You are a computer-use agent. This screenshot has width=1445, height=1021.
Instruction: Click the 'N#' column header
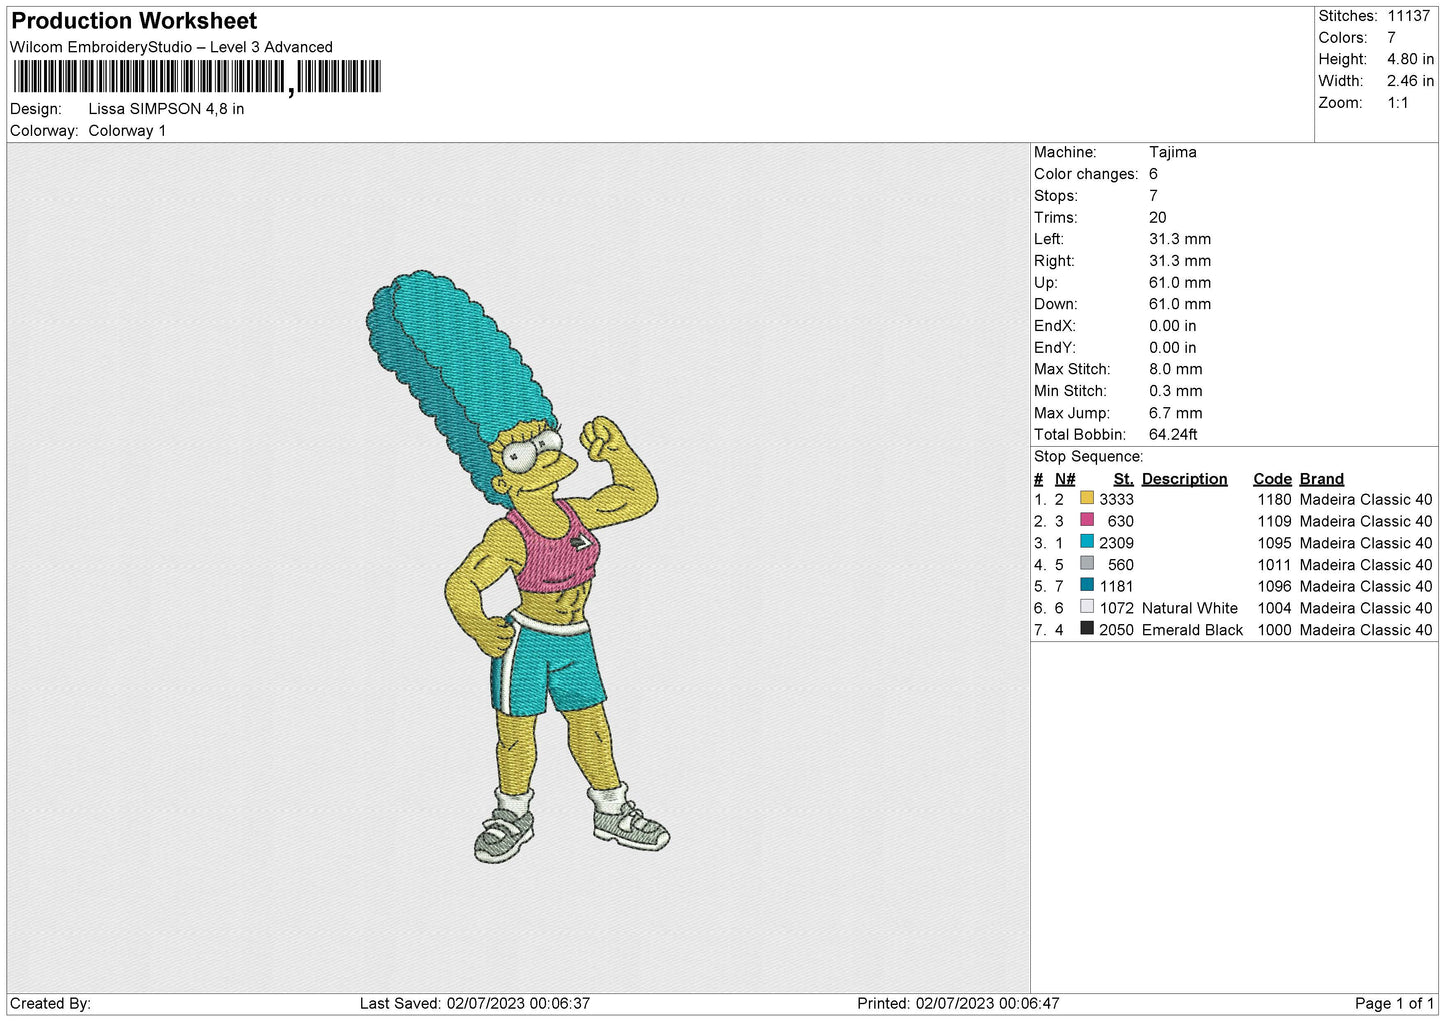coord(1065,479)
